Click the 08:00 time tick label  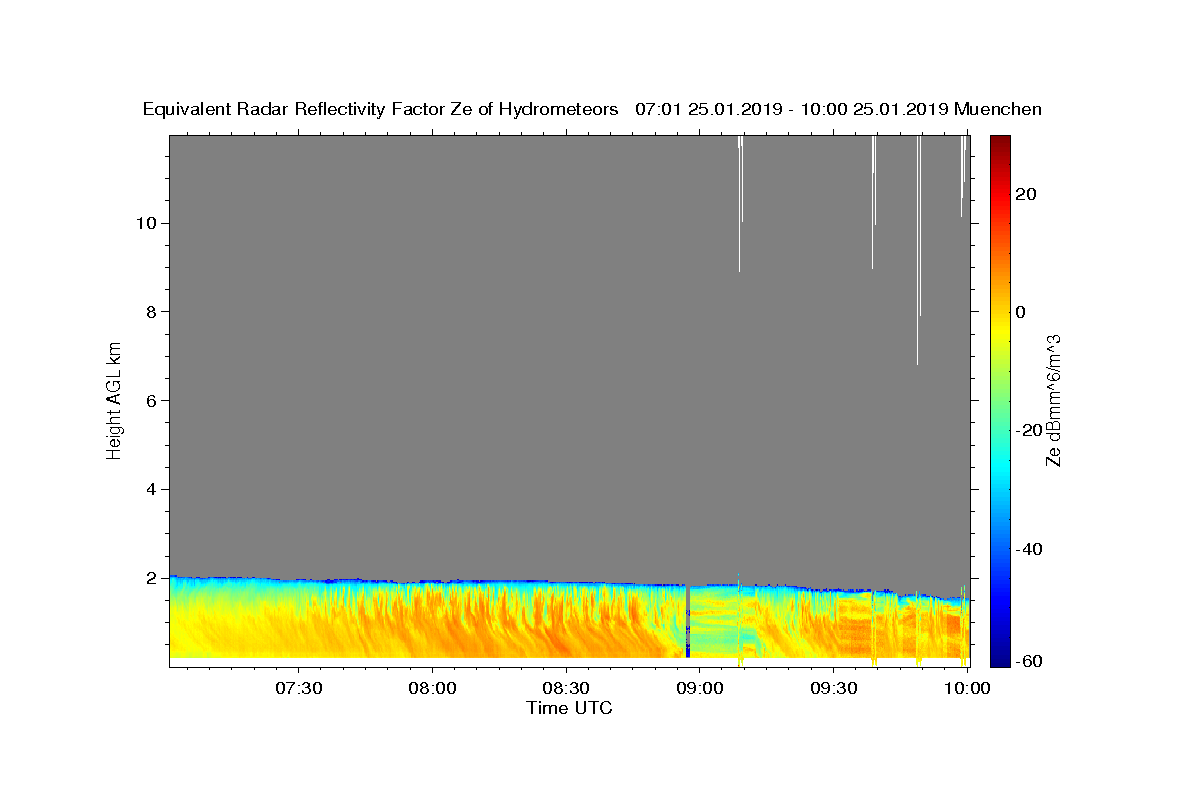click(432, 688)
